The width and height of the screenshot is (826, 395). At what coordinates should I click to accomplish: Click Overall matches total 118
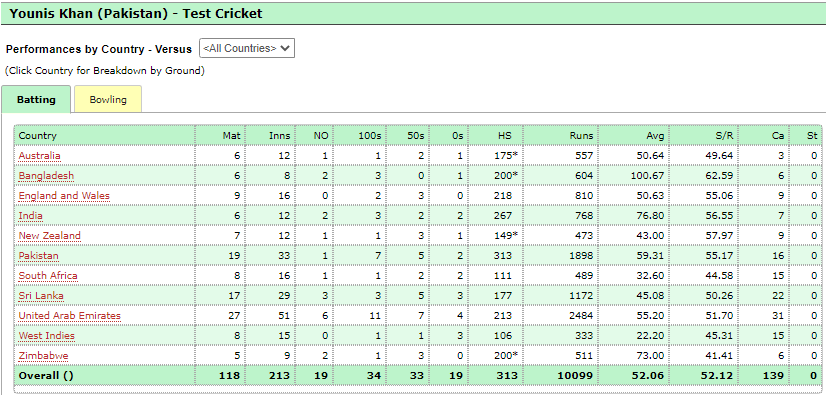(231, 376)
